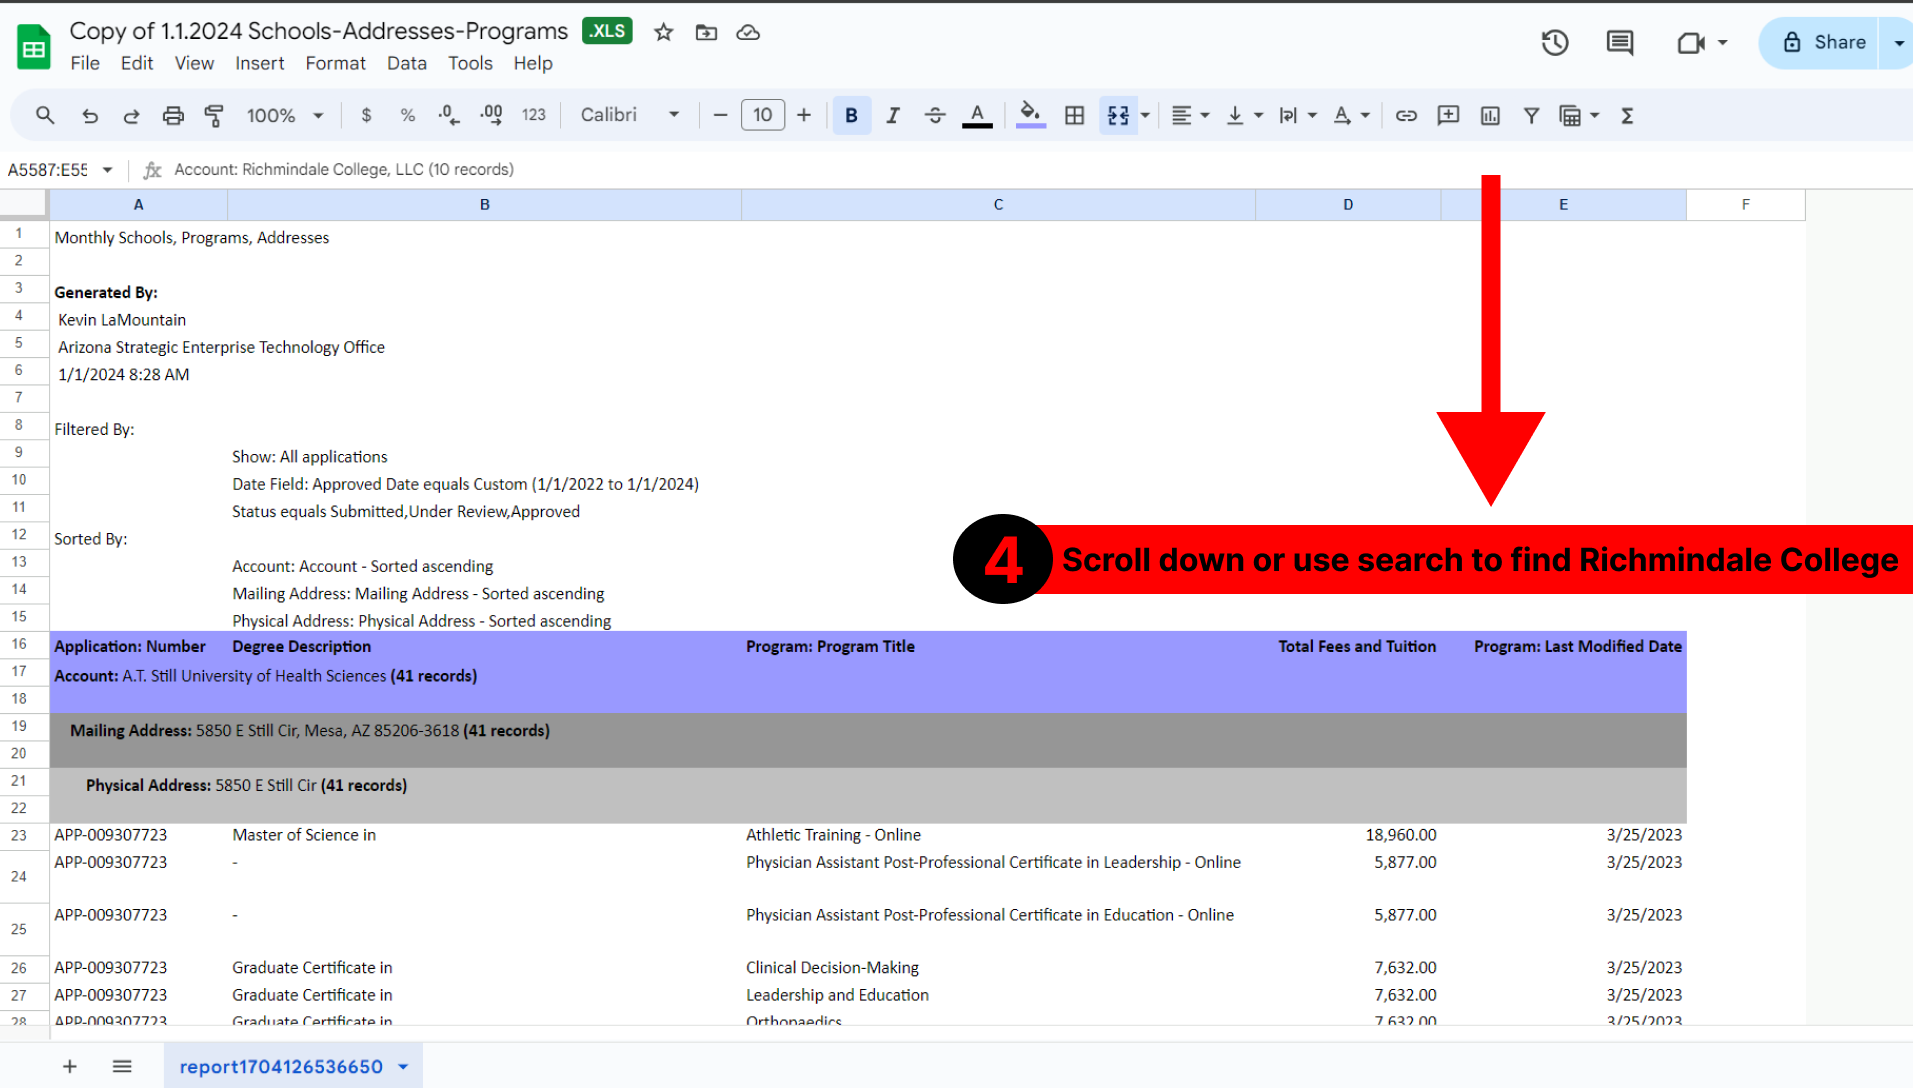Print the spreadsheet
Screen dimensions: 1913x1088
(173, 115)
